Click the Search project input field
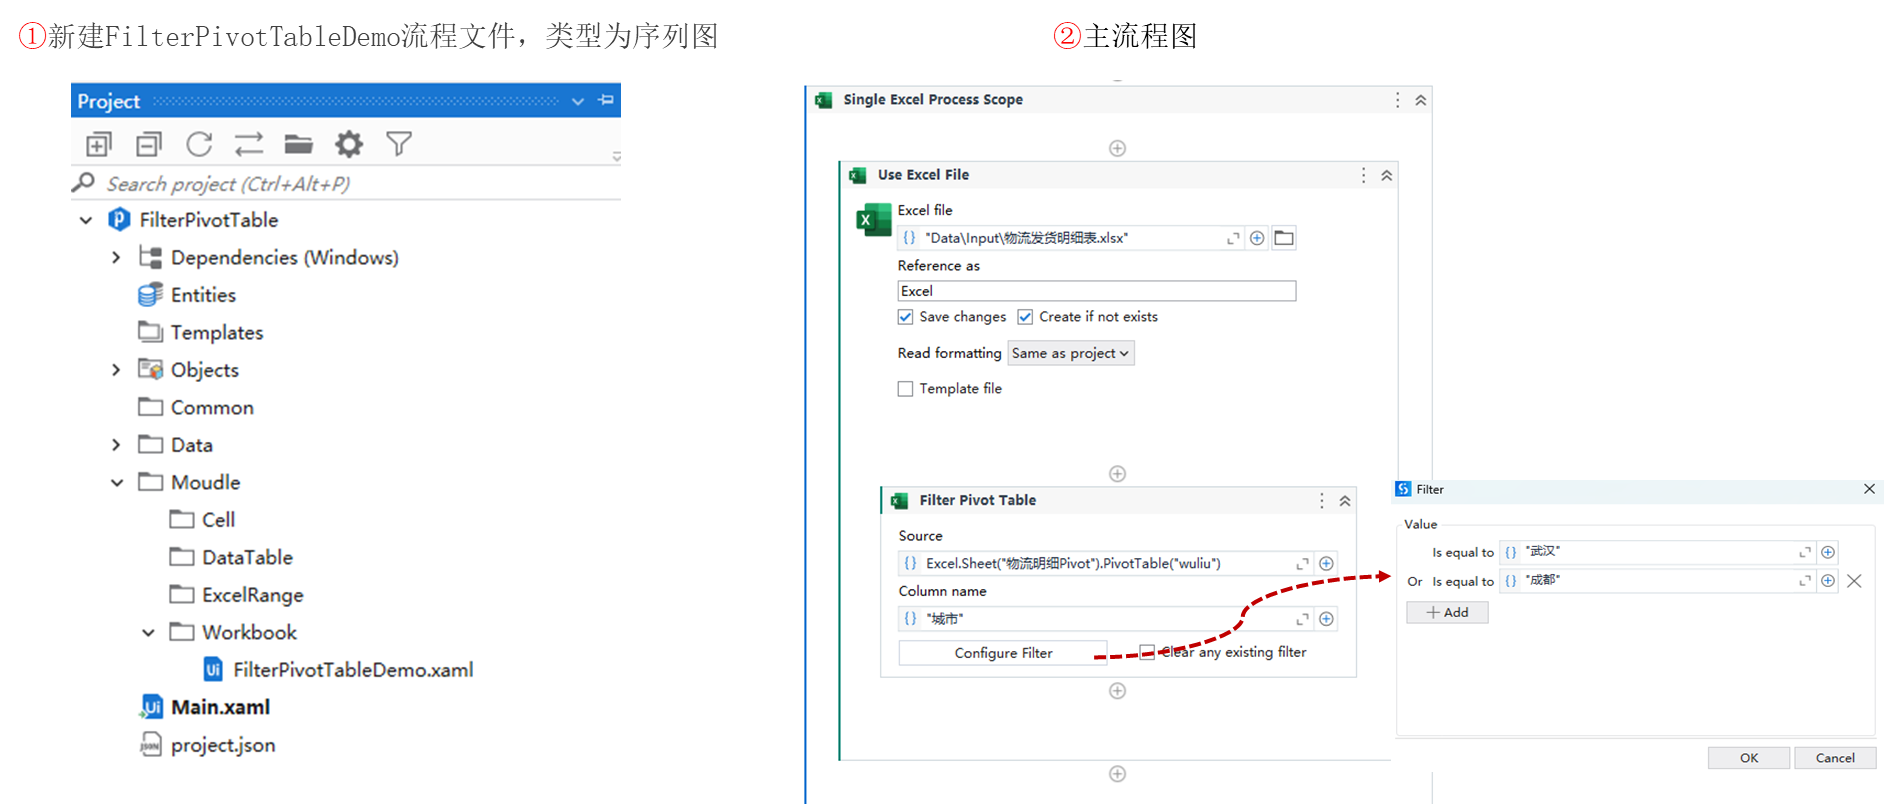1884x804 pixels. pyautogui.click(x=350, y=184)
